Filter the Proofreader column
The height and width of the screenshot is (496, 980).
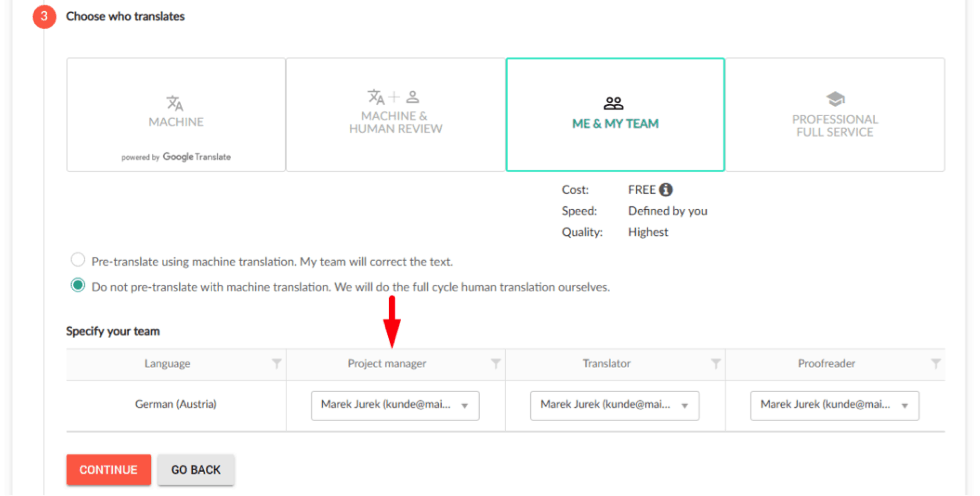[x=936, y=364]
